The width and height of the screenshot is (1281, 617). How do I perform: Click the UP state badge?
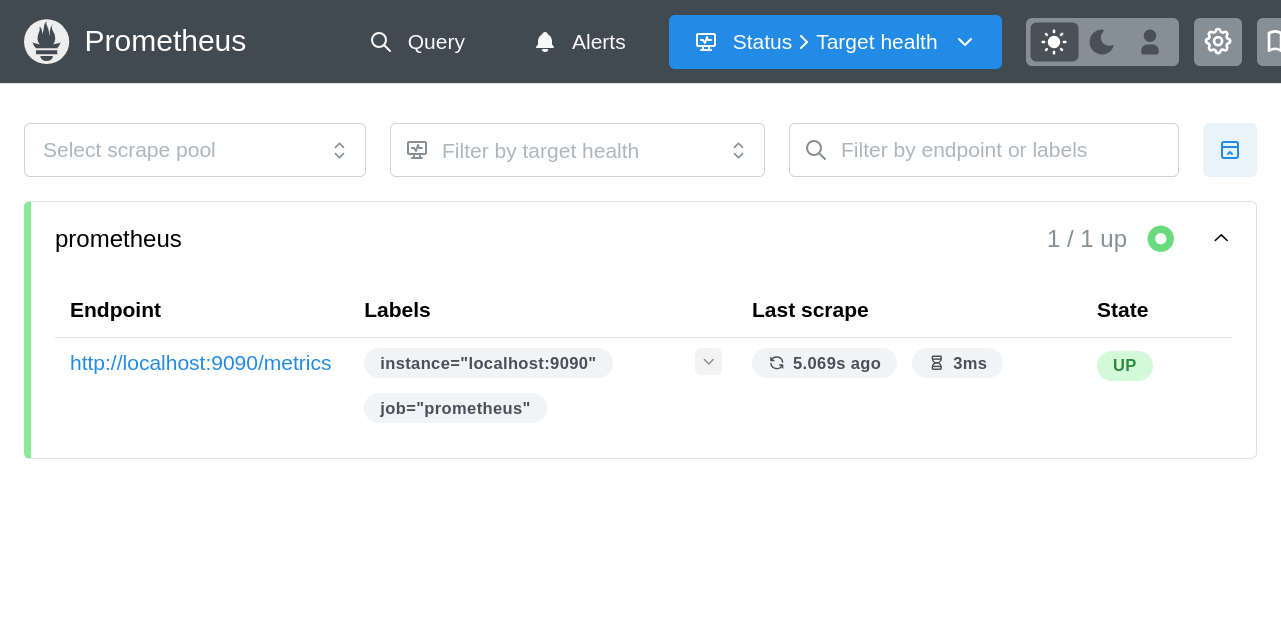pyautogui.click(x=1125, y=366)
